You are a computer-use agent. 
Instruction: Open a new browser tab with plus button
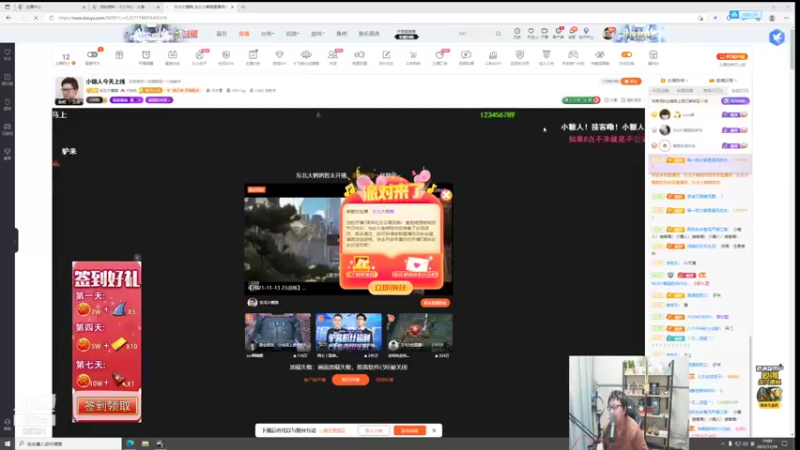coord(243,7)
